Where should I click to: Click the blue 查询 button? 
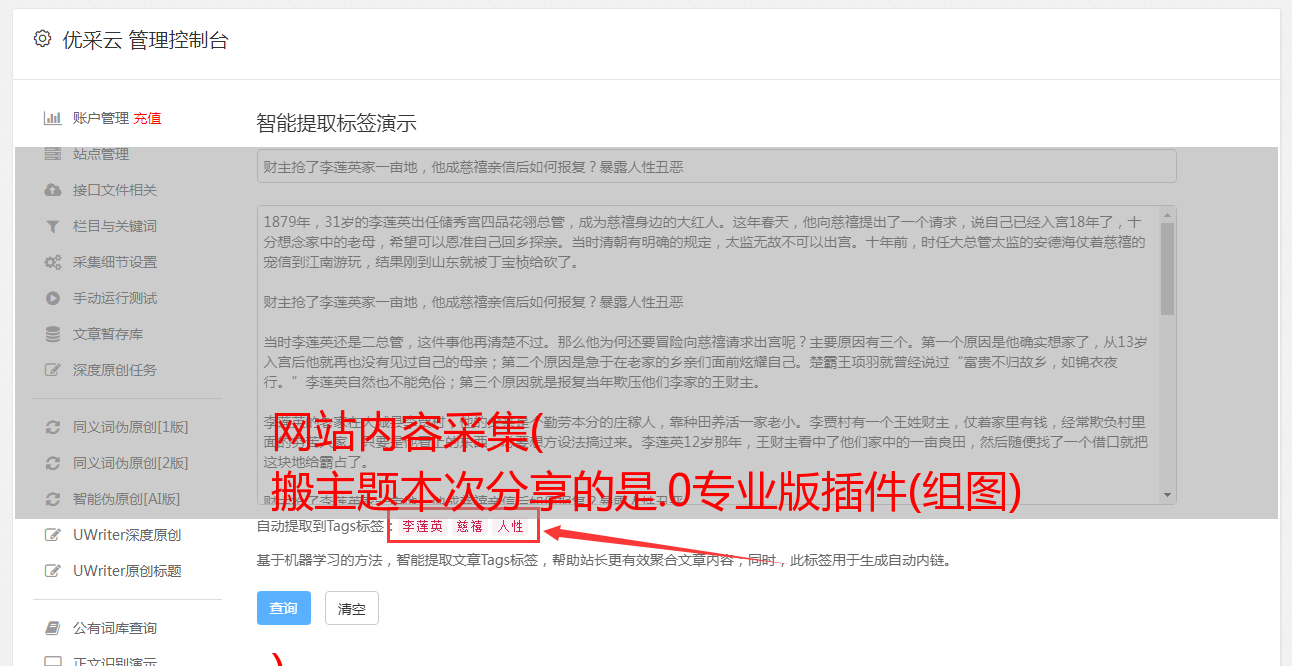point(284,608)
